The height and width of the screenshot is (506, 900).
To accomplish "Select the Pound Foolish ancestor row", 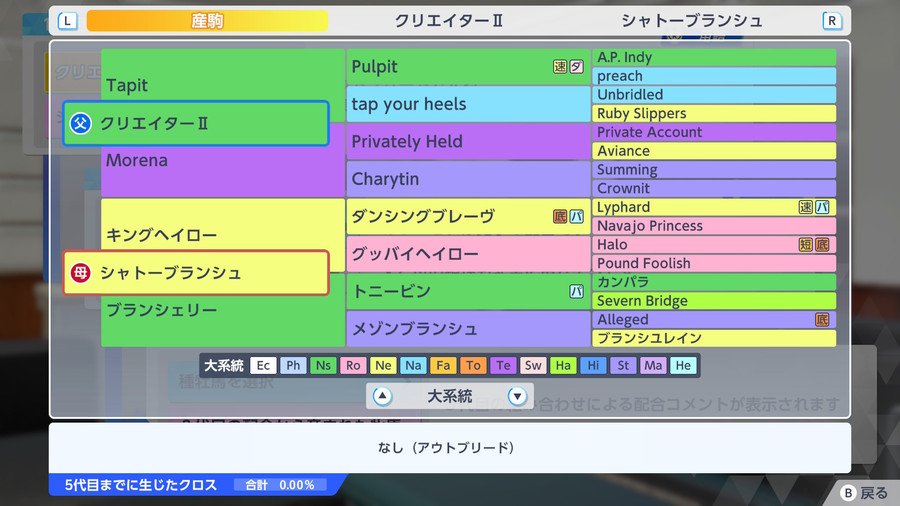I will coord(714,263).
